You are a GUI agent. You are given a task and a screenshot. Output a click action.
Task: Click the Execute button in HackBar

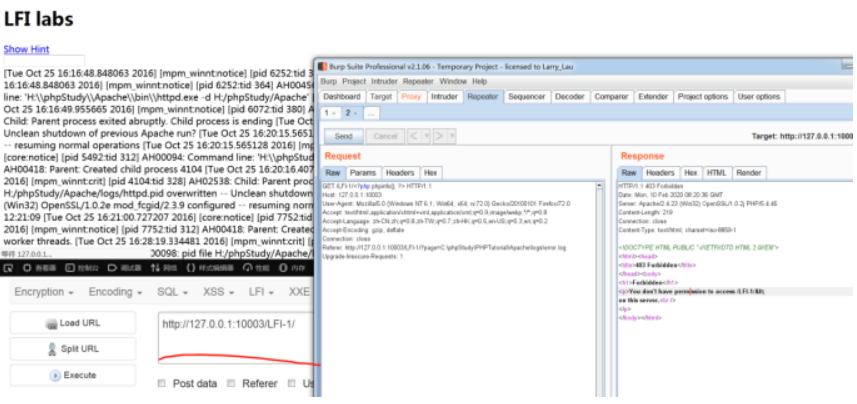[73, 375]
